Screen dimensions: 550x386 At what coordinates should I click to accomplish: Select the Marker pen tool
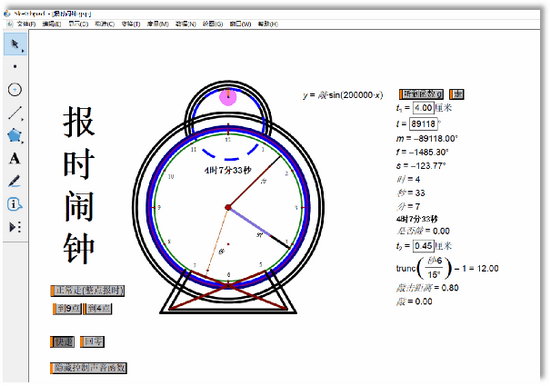pyautogui.click(x=14, y=181)
